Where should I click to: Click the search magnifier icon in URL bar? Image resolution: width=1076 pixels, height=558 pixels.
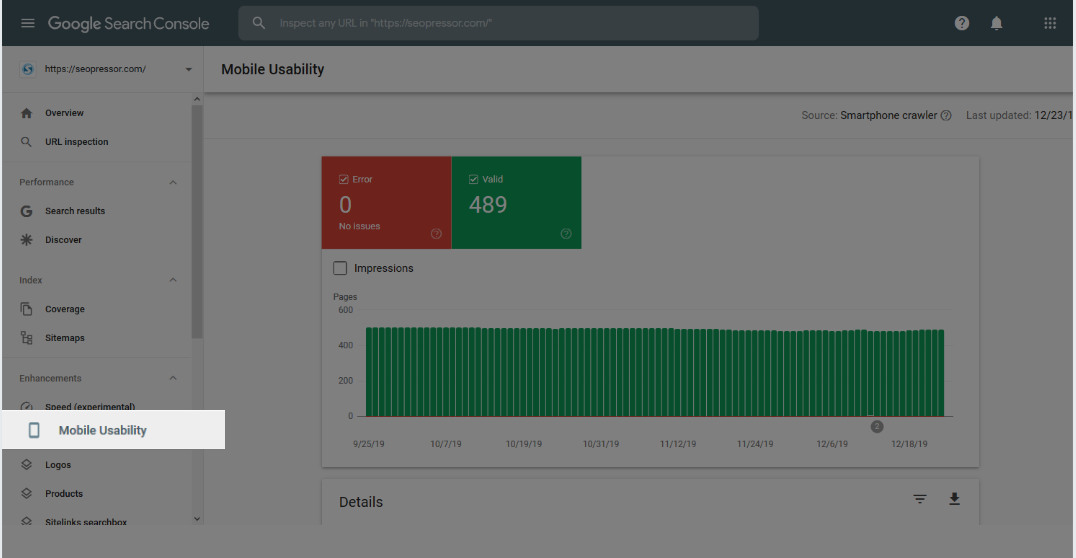(259, 23)
